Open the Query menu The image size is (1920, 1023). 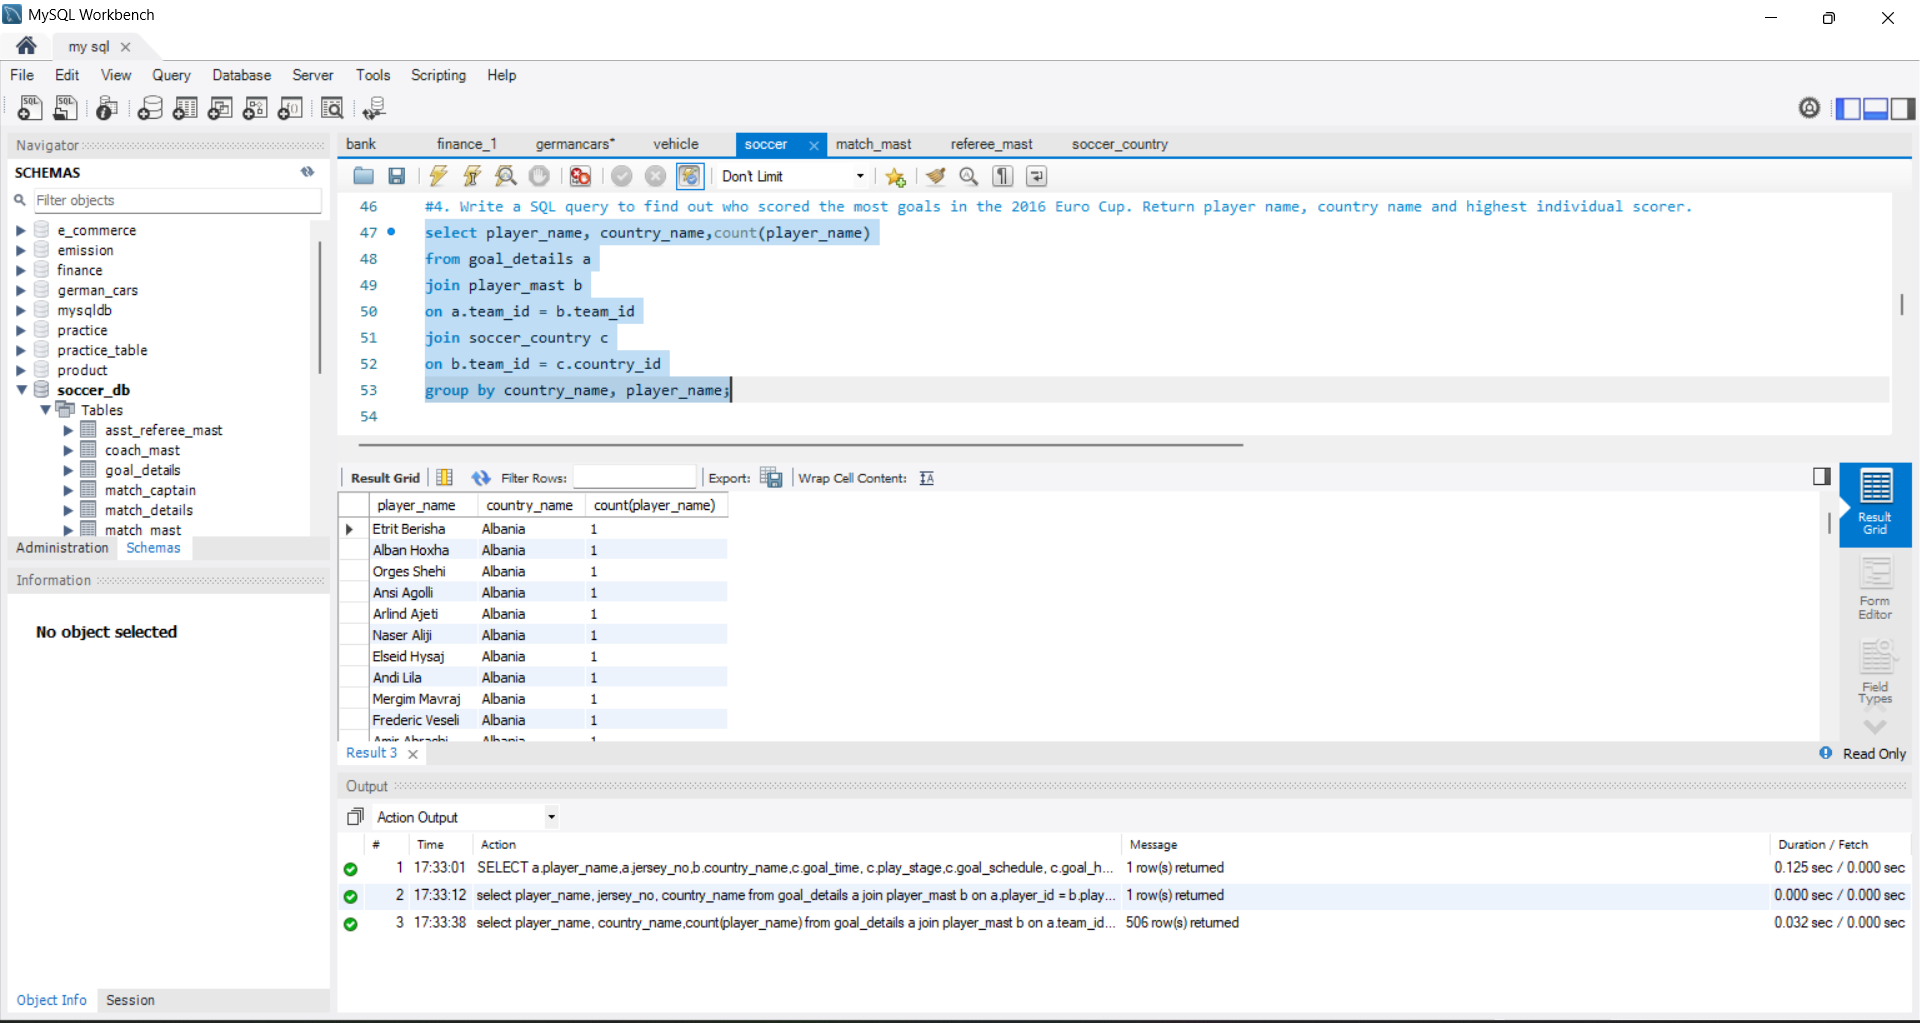pos(171,75)
